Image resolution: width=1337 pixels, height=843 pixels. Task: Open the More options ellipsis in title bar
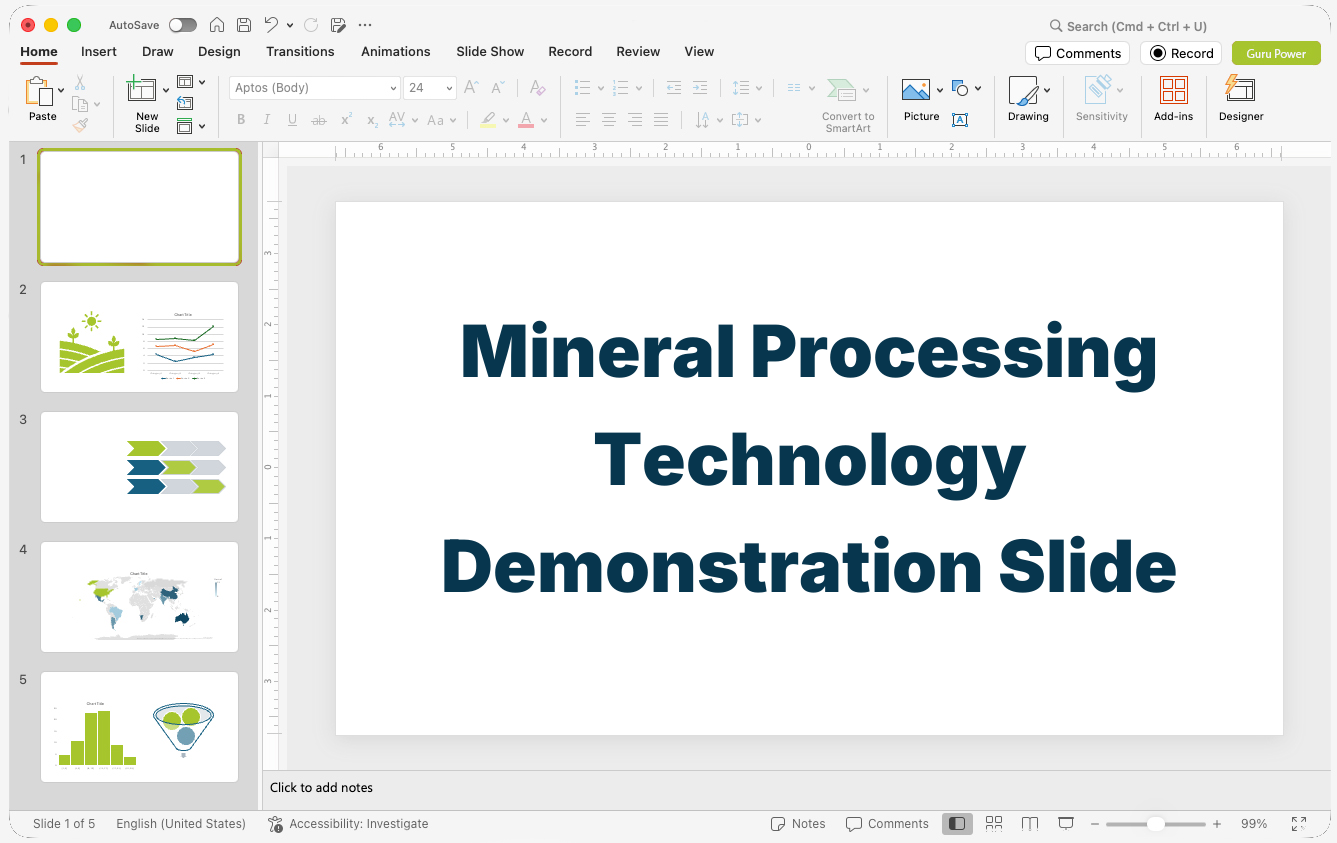tap(365, 25)
